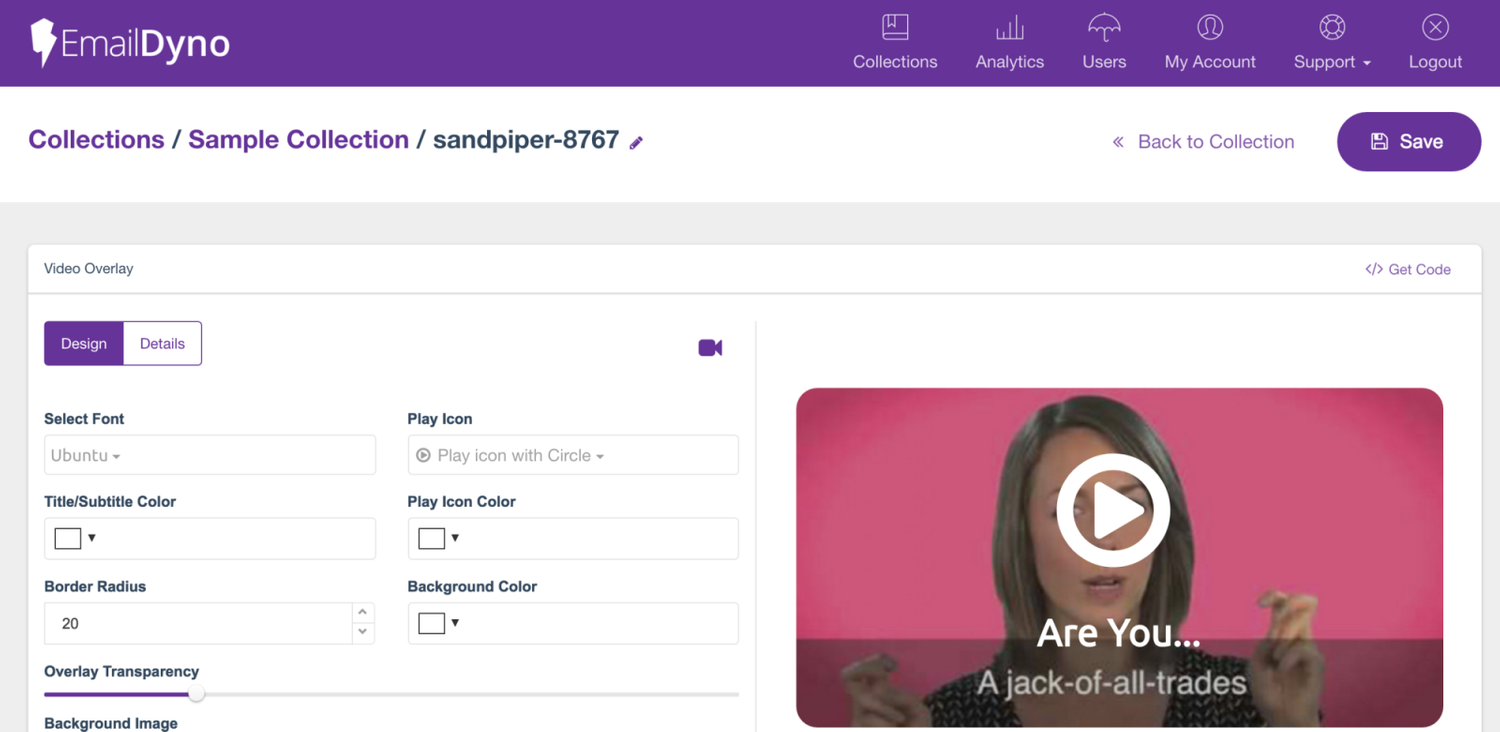Select the Design tab
Viewport: 1500px width, 732px height.
(84, 343)
